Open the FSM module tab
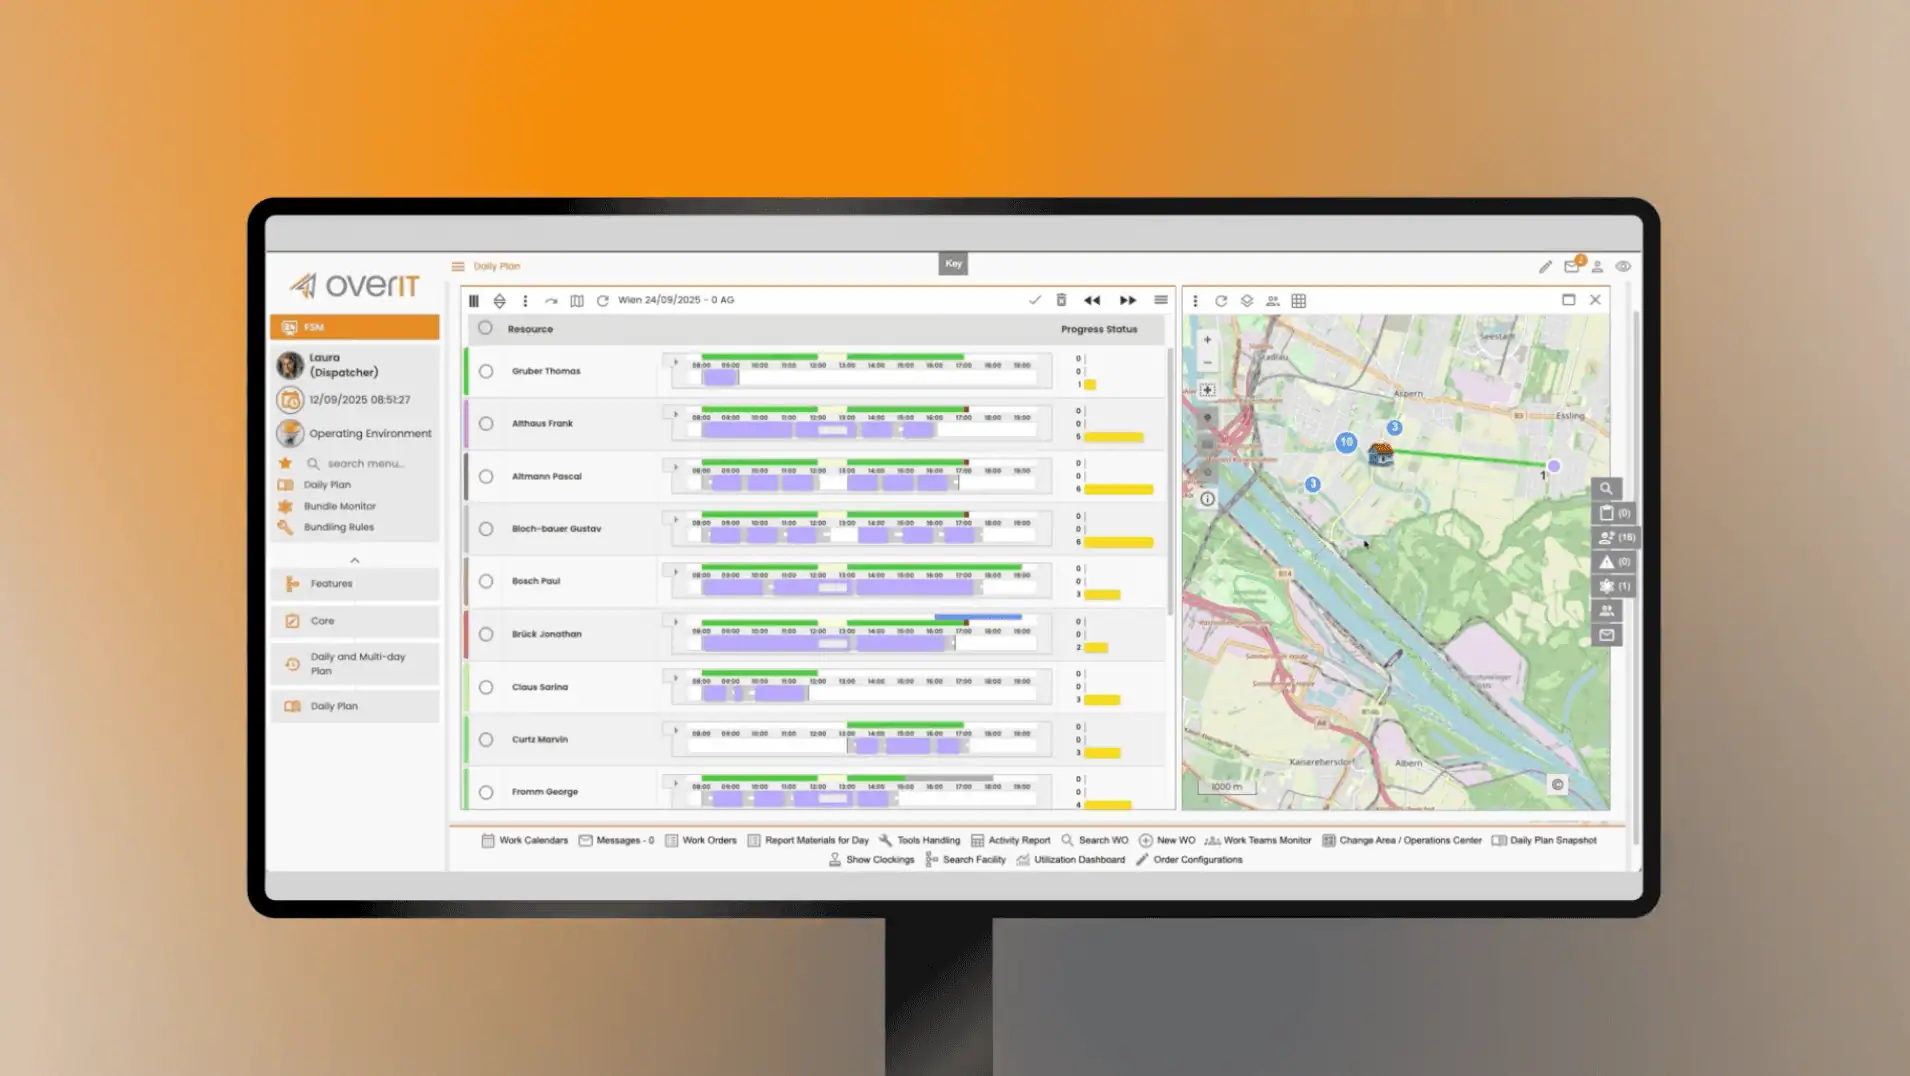Image resolution: width=1910 pixels, height=1076 pixels. pos(355,327)
